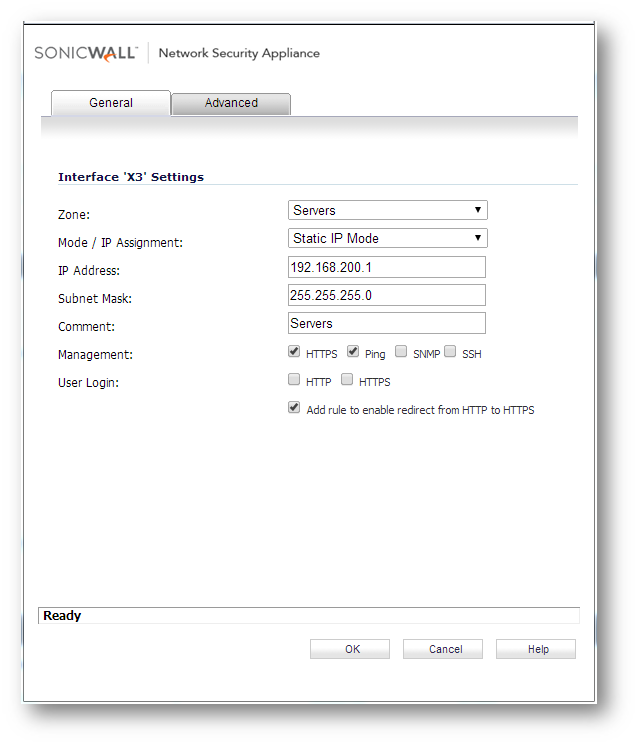Viewport: 639px width, 746px height.
Task: Select the General tab
Action: [110, 103]
